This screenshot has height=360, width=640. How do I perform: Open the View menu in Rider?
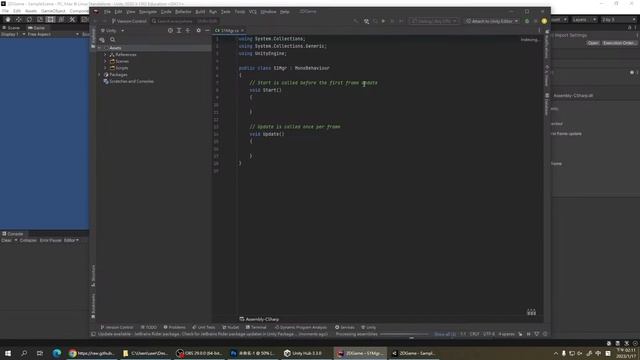[x=131, y=12]
